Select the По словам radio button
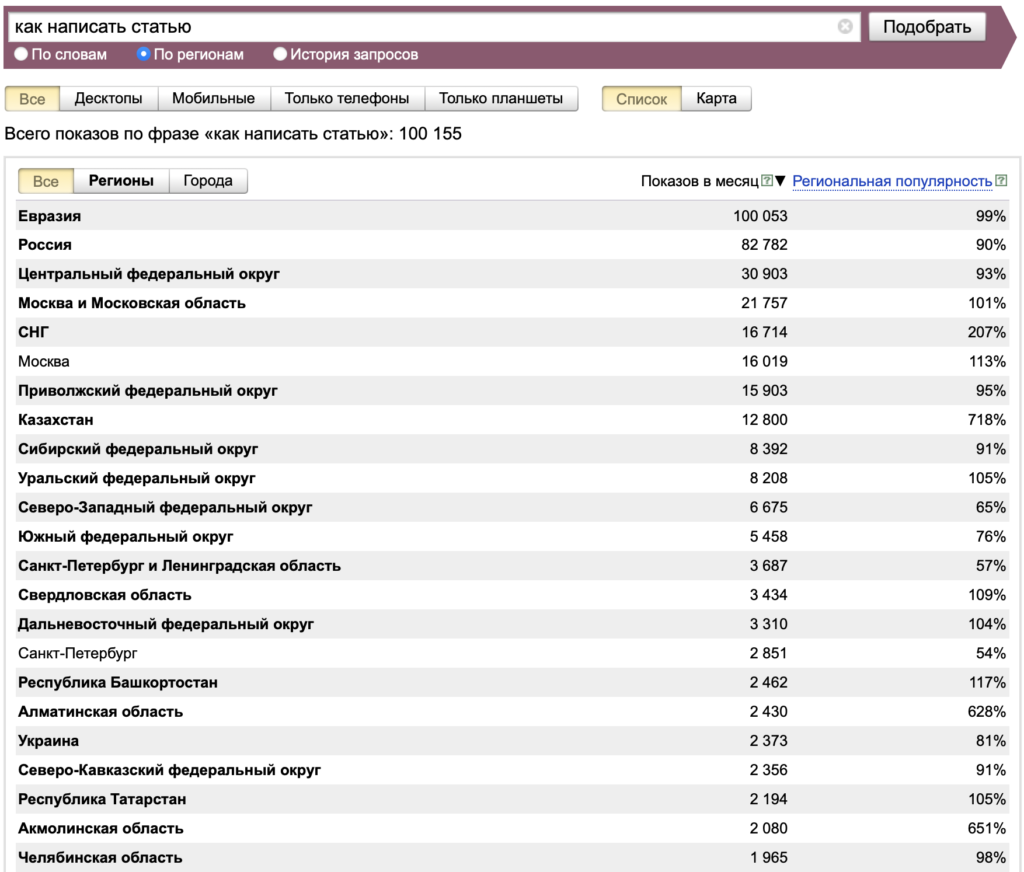Image resolution: width=1024 pixels, height=872 pixels. coord(21,54)
